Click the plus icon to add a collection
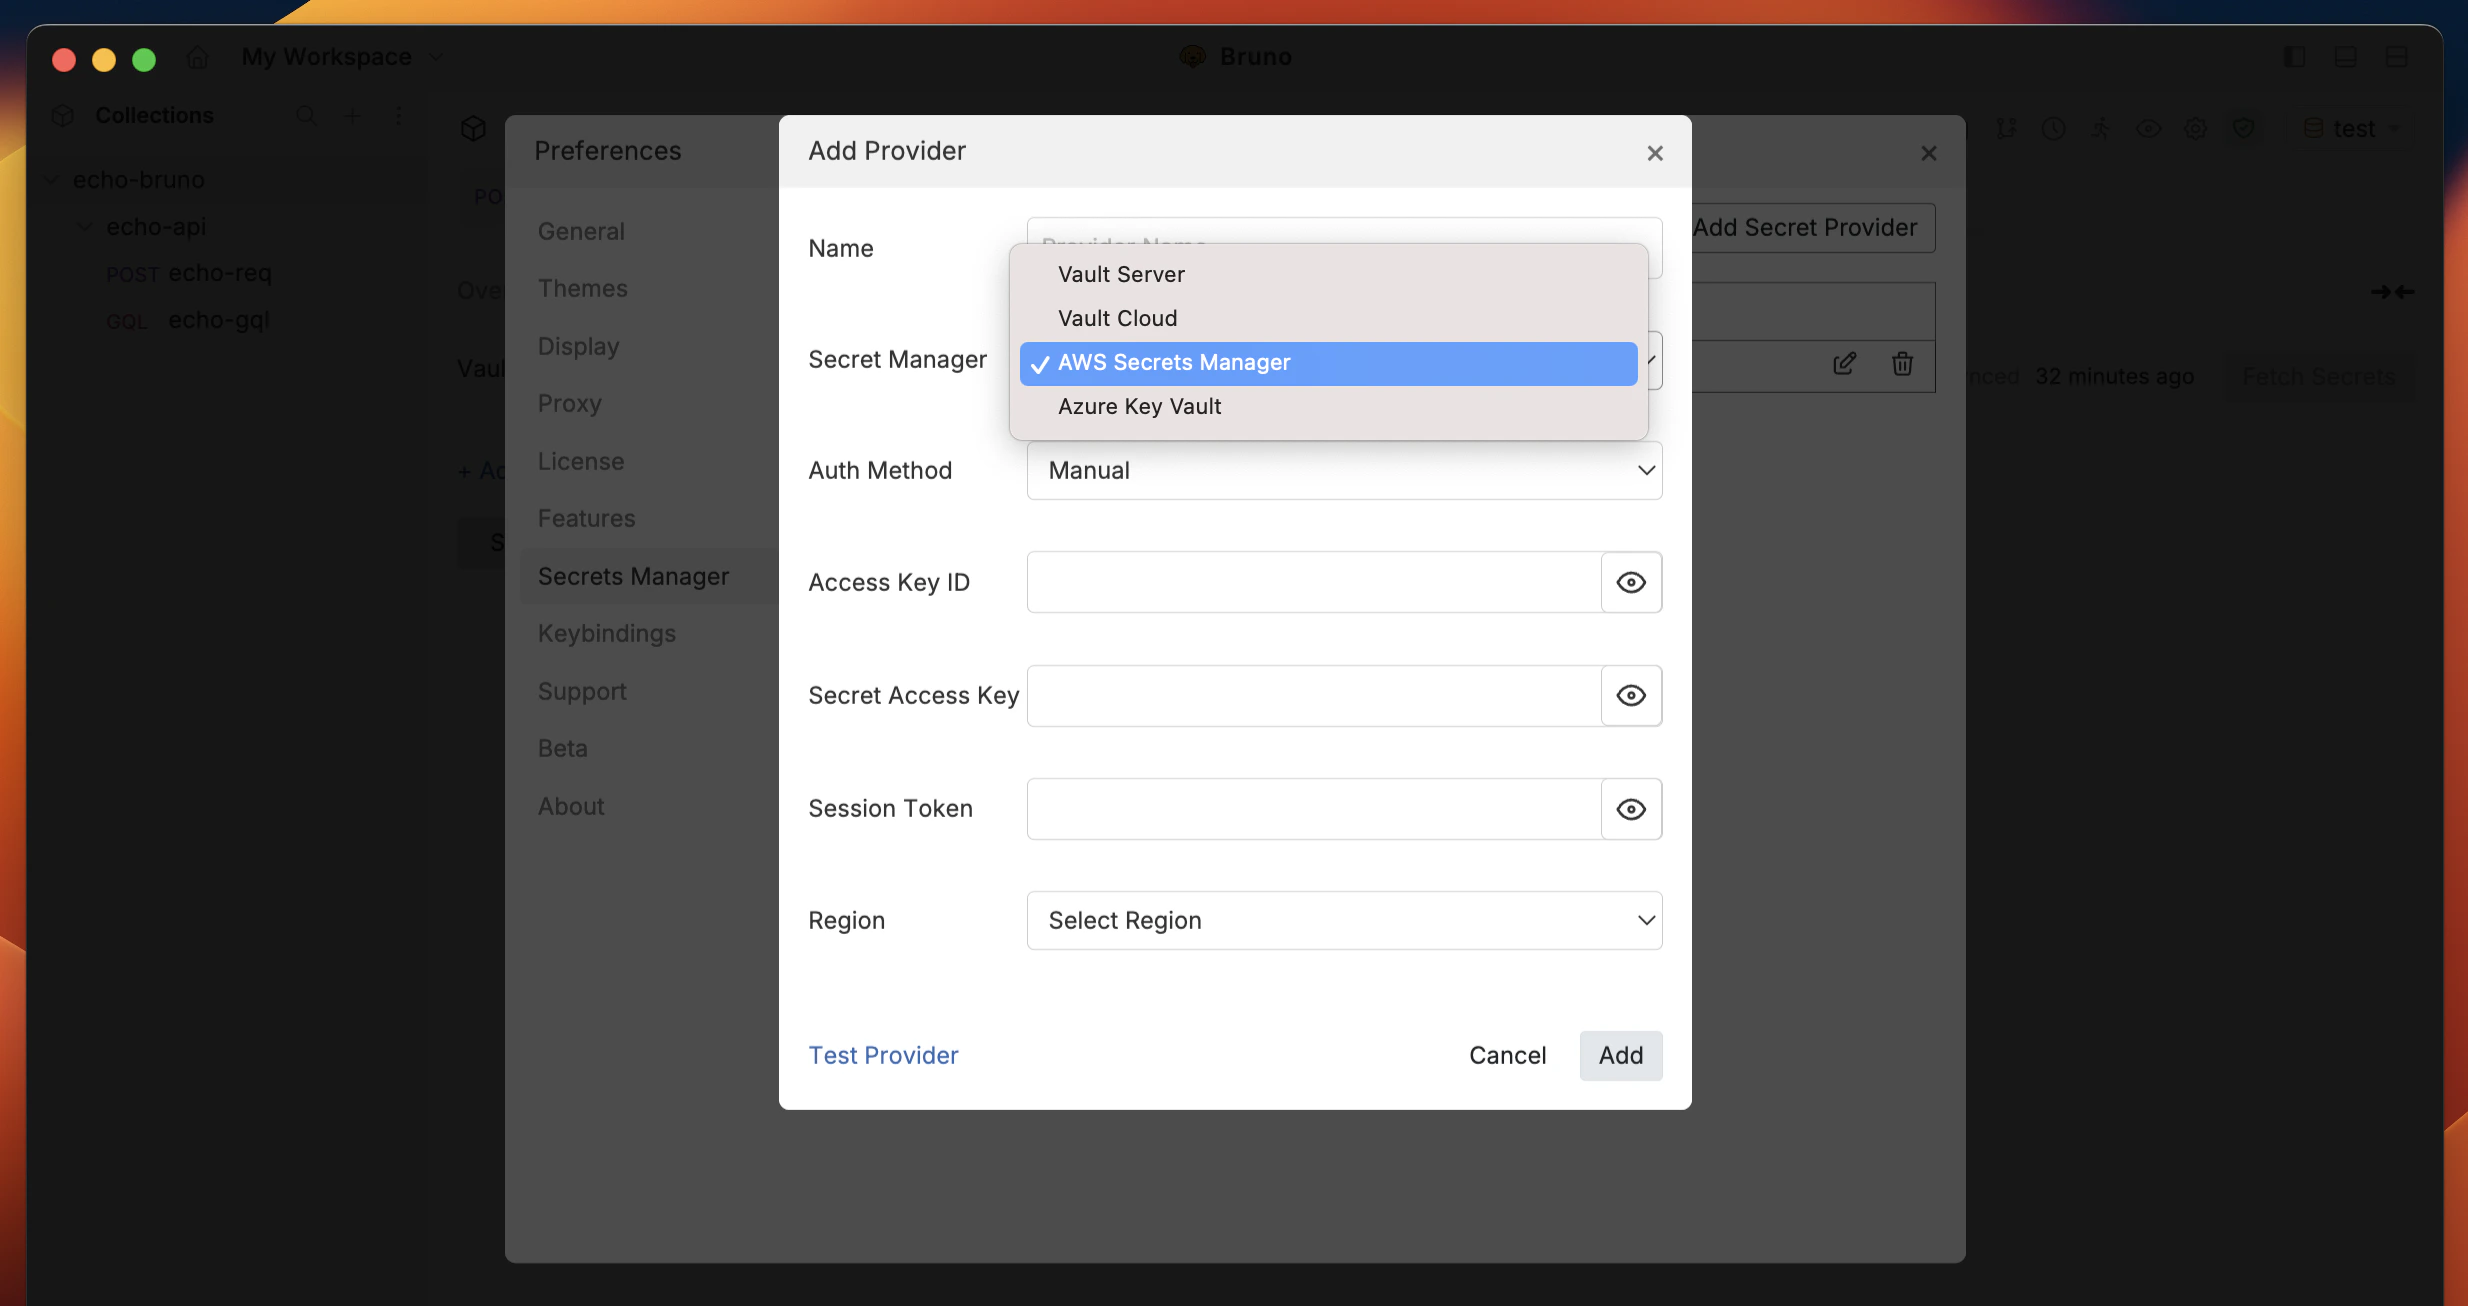Viewport: 2468px width, 1306px height. (352, 115)
